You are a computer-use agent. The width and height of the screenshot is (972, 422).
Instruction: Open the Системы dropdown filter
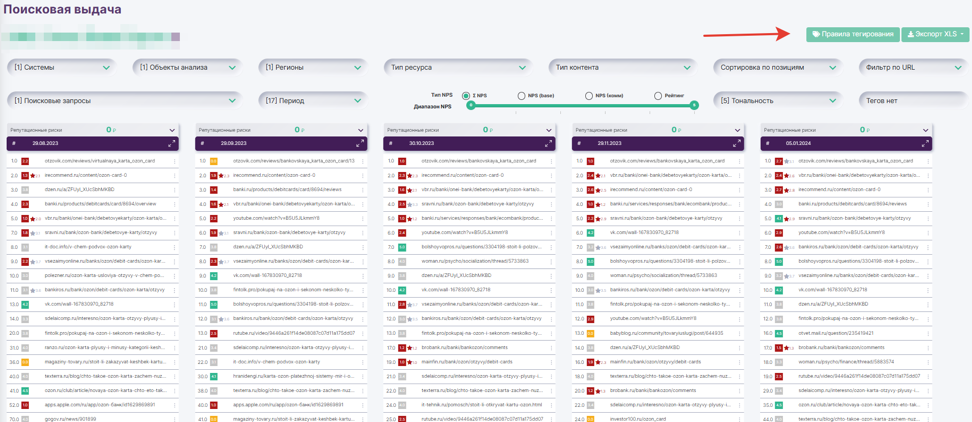tap(60, 68)
